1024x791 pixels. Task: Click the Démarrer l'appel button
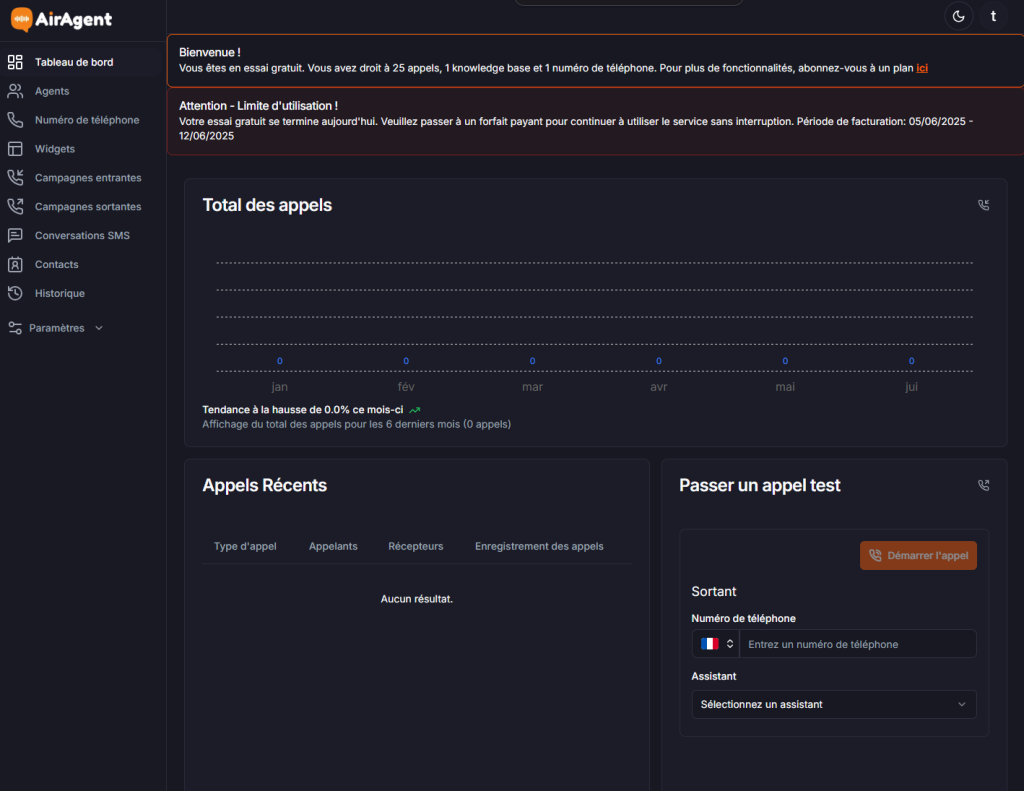click(918, 556)
